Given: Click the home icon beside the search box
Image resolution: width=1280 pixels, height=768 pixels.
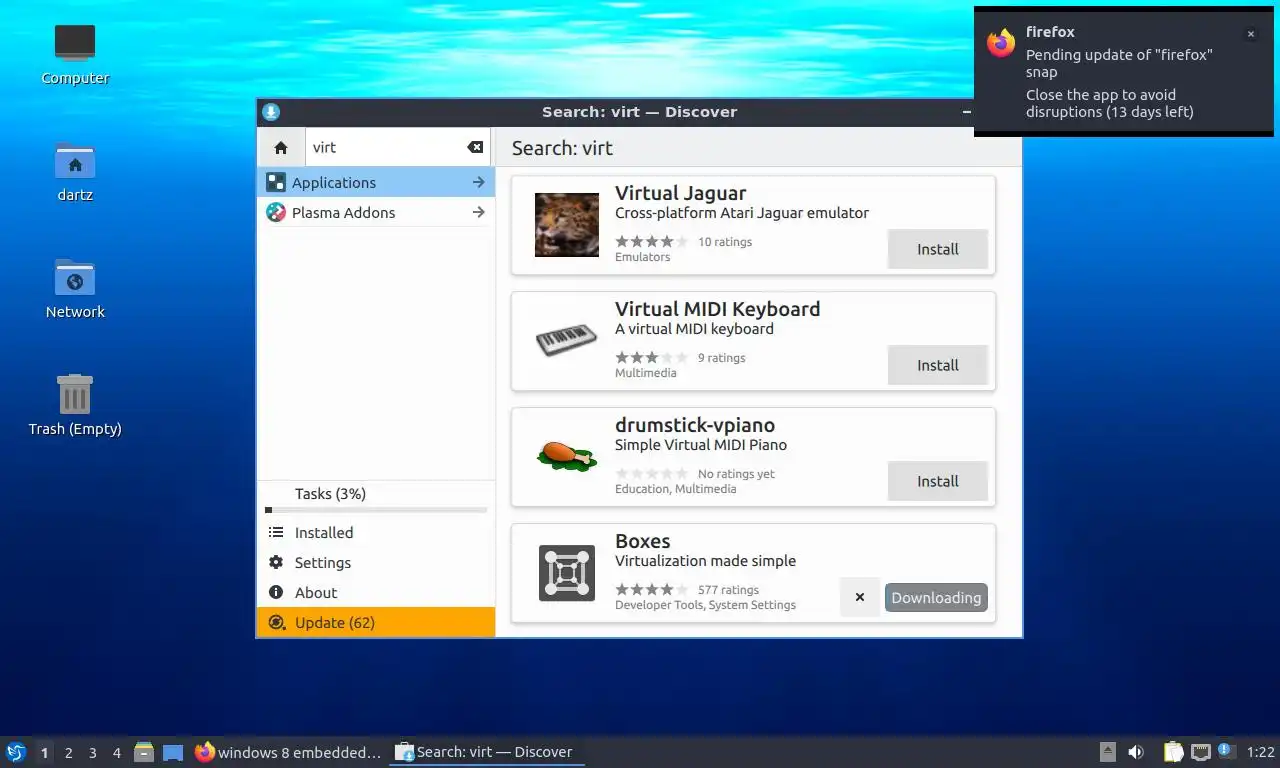Looking at the screenshot, I should [x=281, y=147].
